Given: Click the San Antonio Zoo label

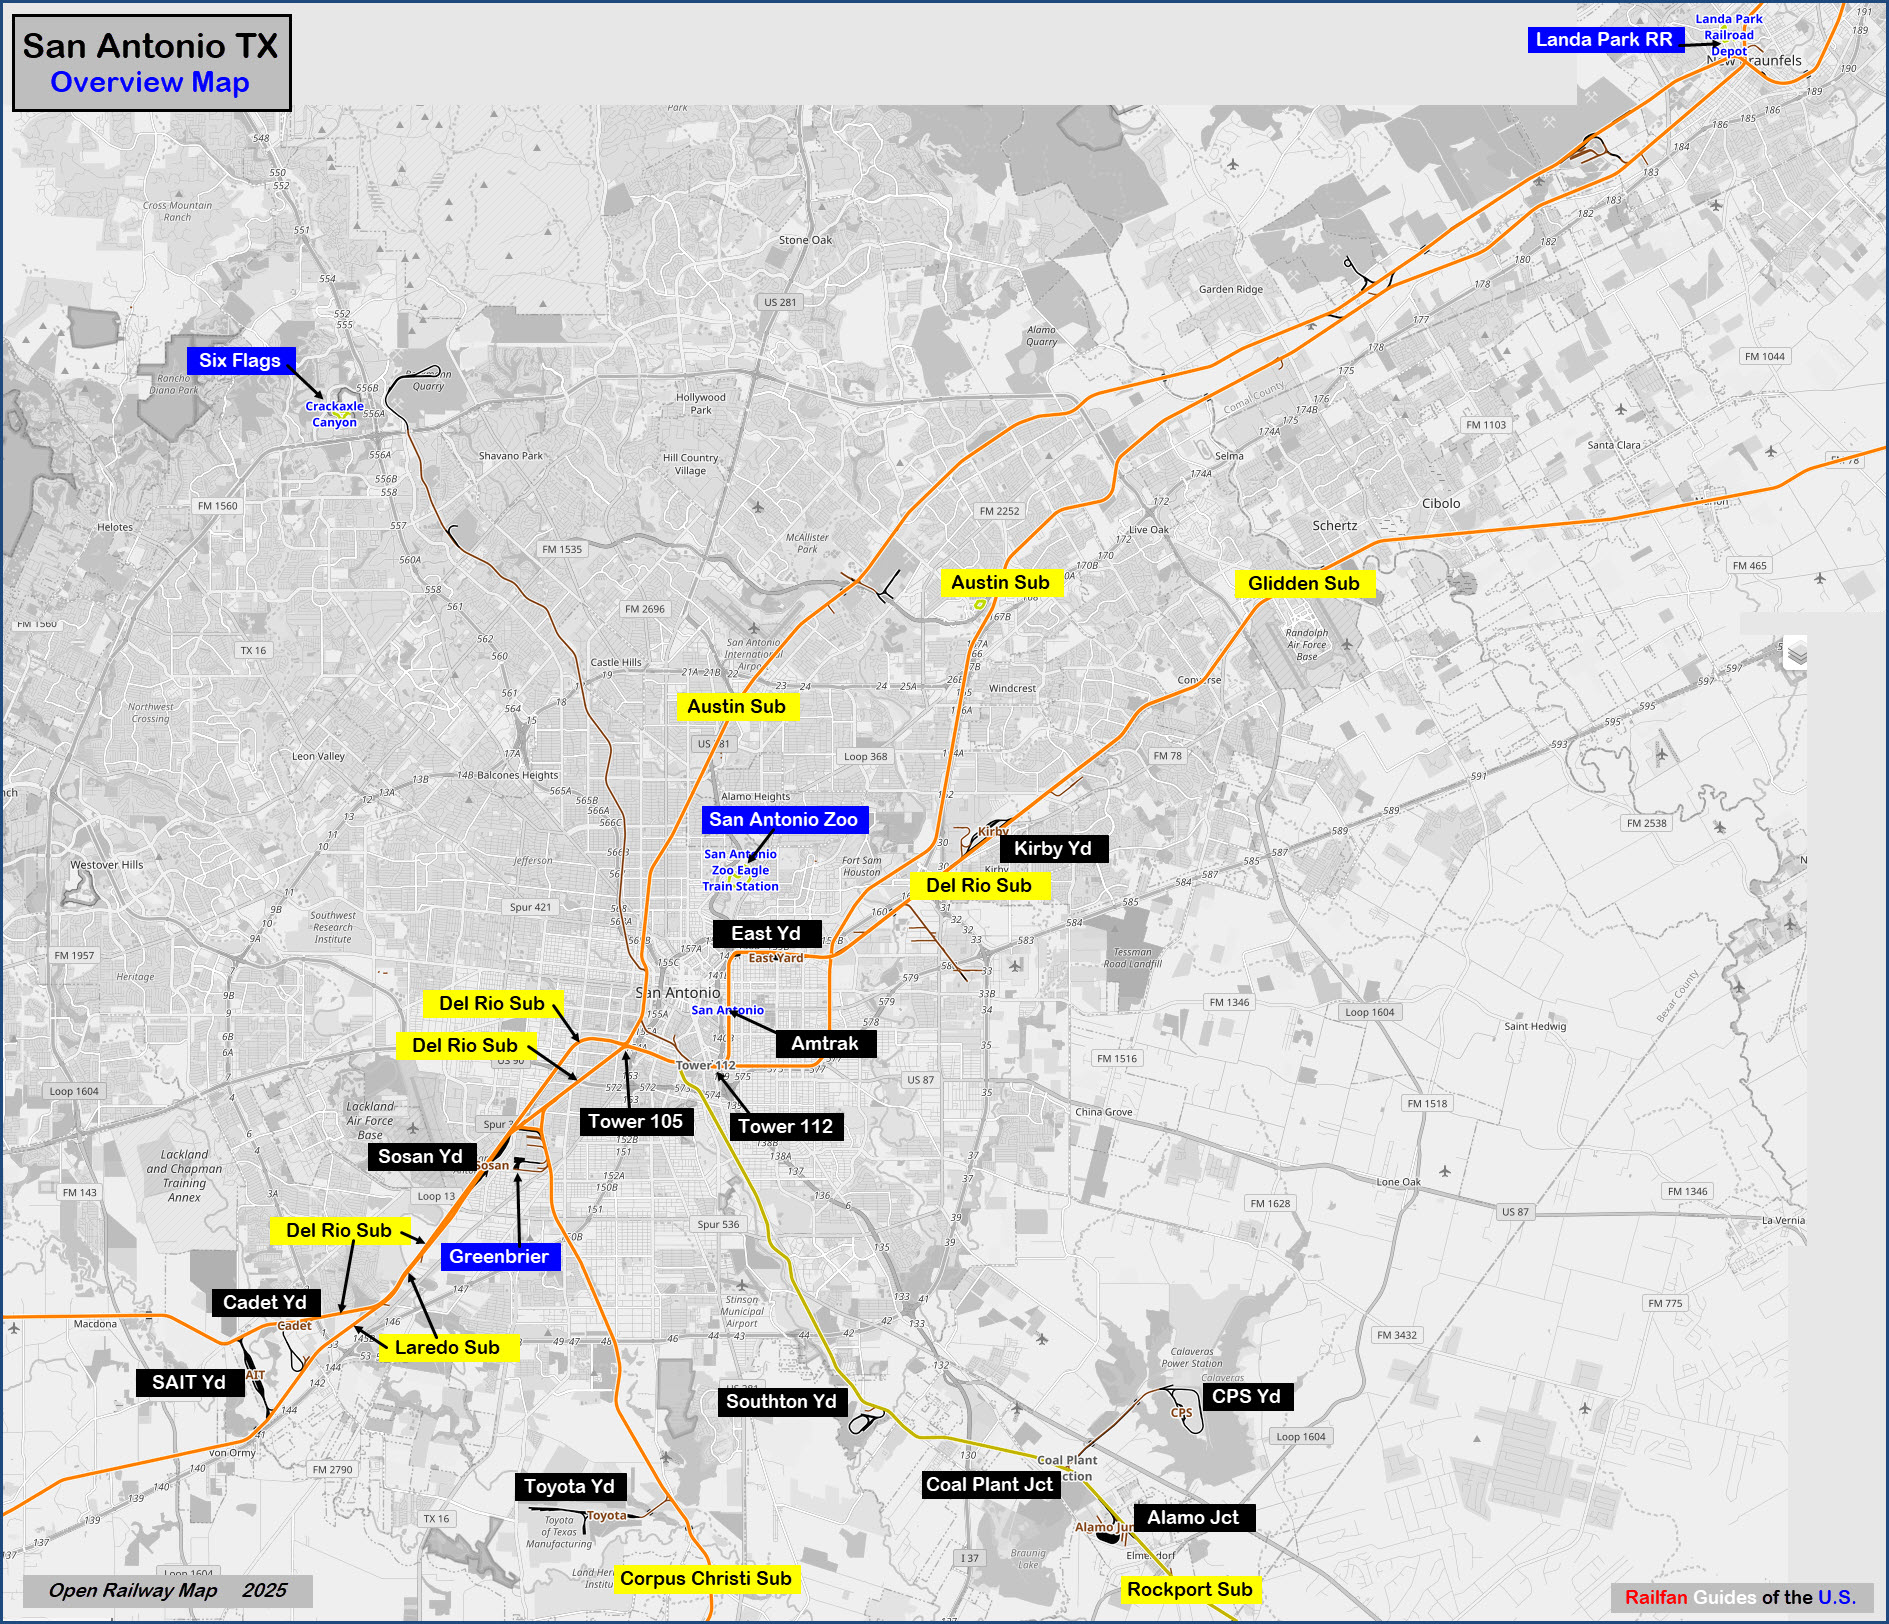Looking at the screenshot, I should (783, 820).
